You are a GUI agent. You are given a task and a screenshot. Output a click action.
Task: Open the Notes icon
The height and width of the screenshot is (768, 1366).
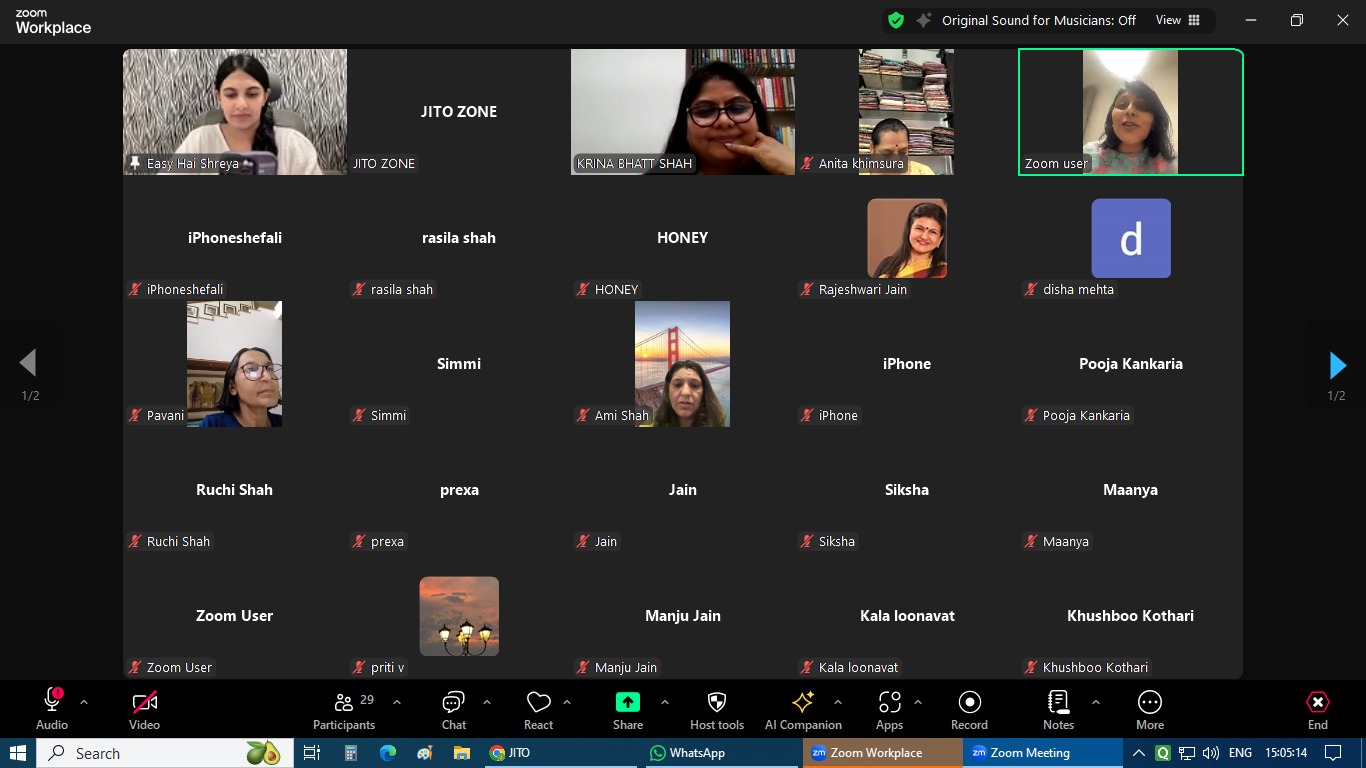(1058, 702)
